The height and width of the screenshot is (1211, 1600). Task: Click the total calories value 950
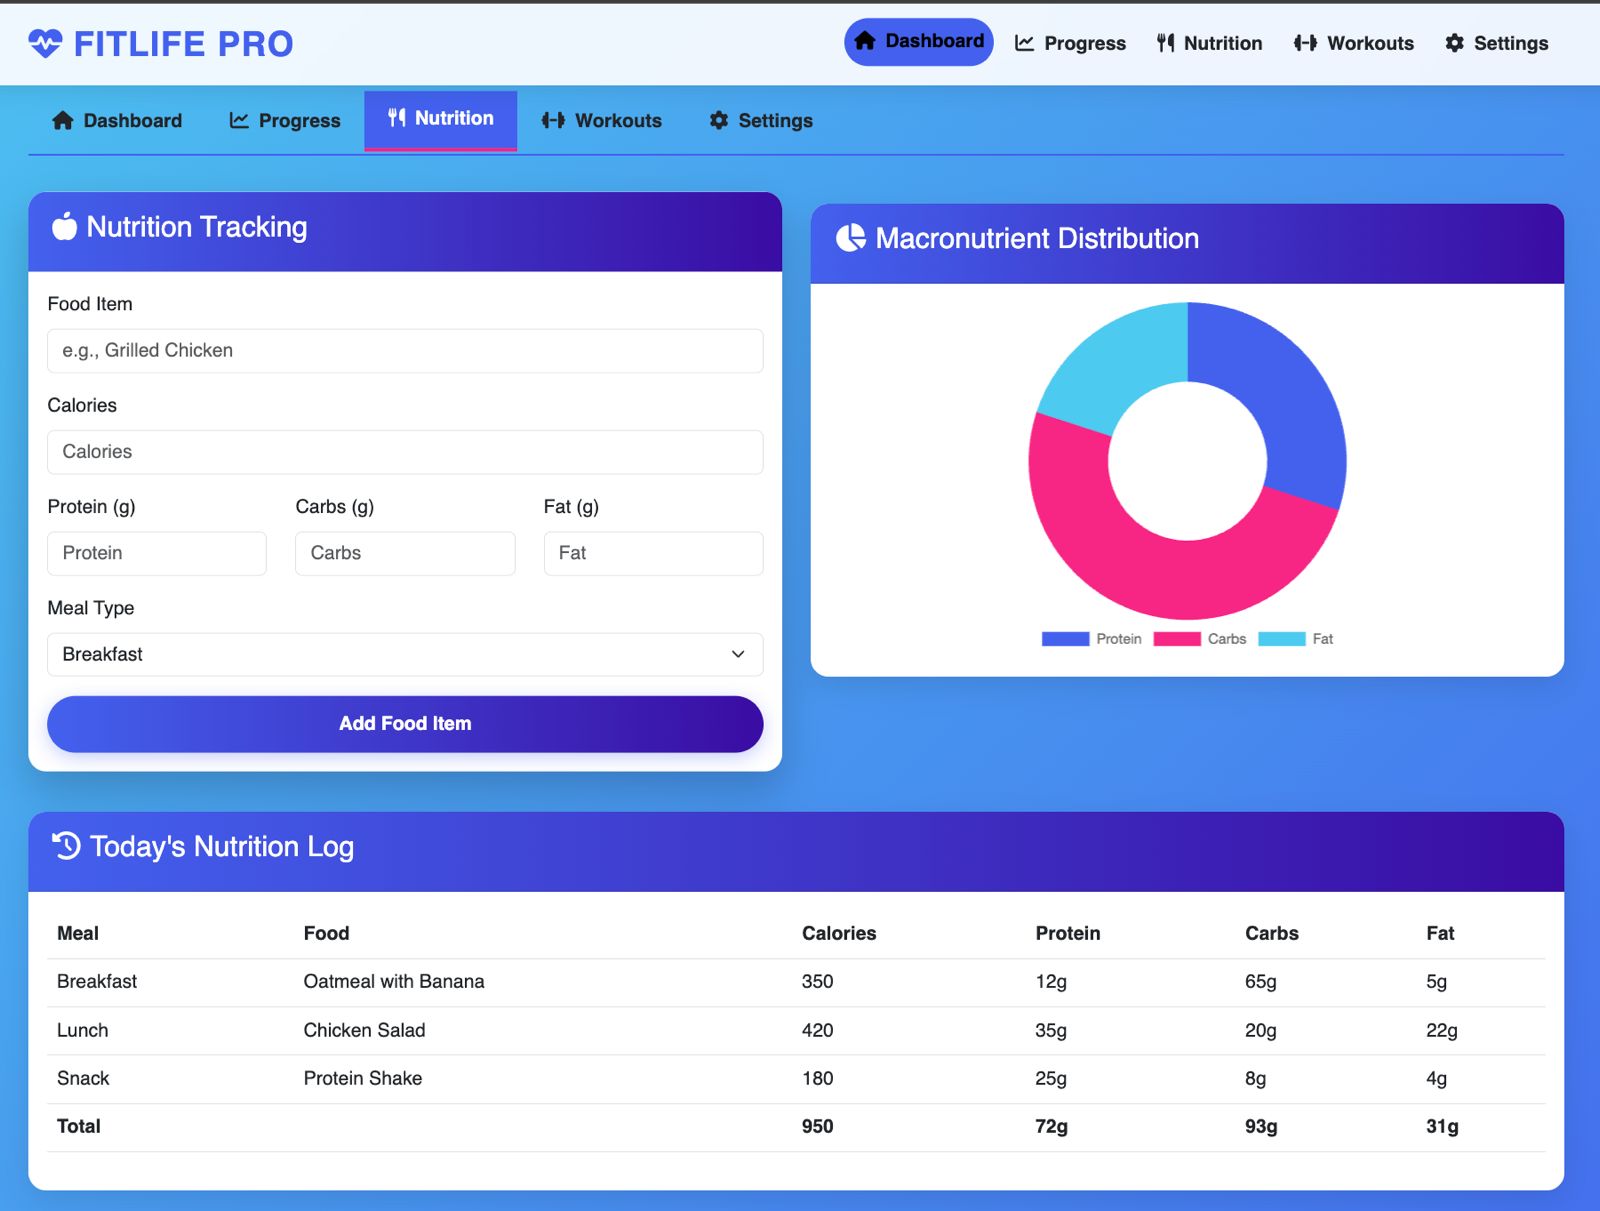[x=817, y=1126]
